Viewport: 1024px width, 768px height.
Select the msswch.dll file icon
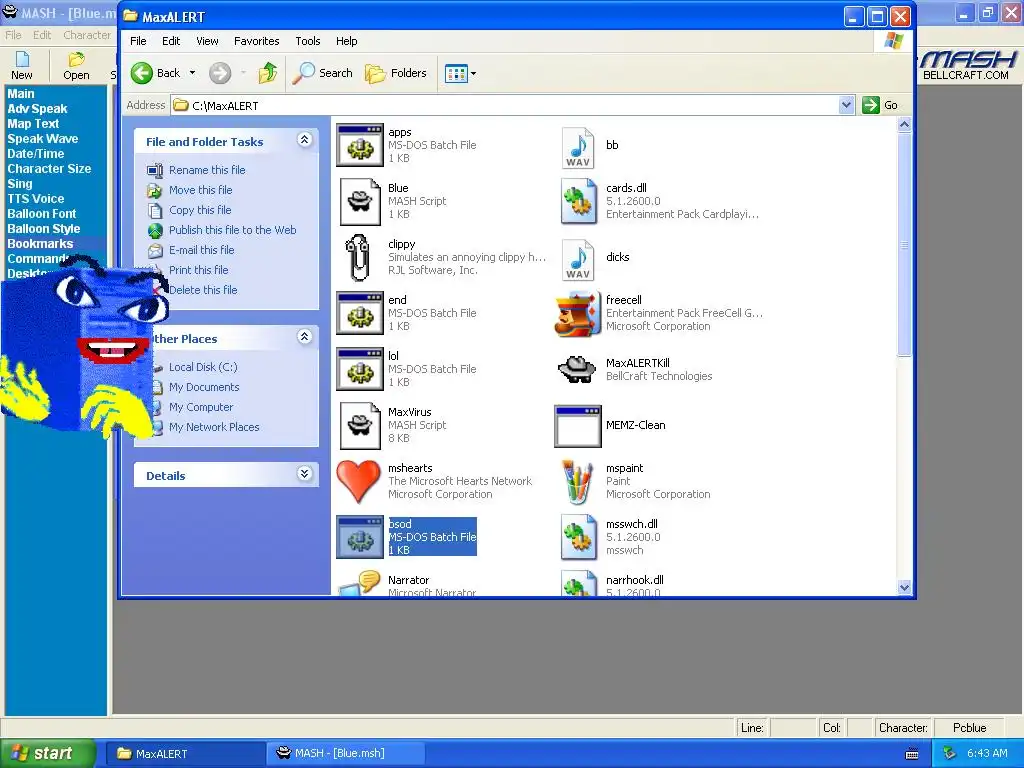coord(578,537)
